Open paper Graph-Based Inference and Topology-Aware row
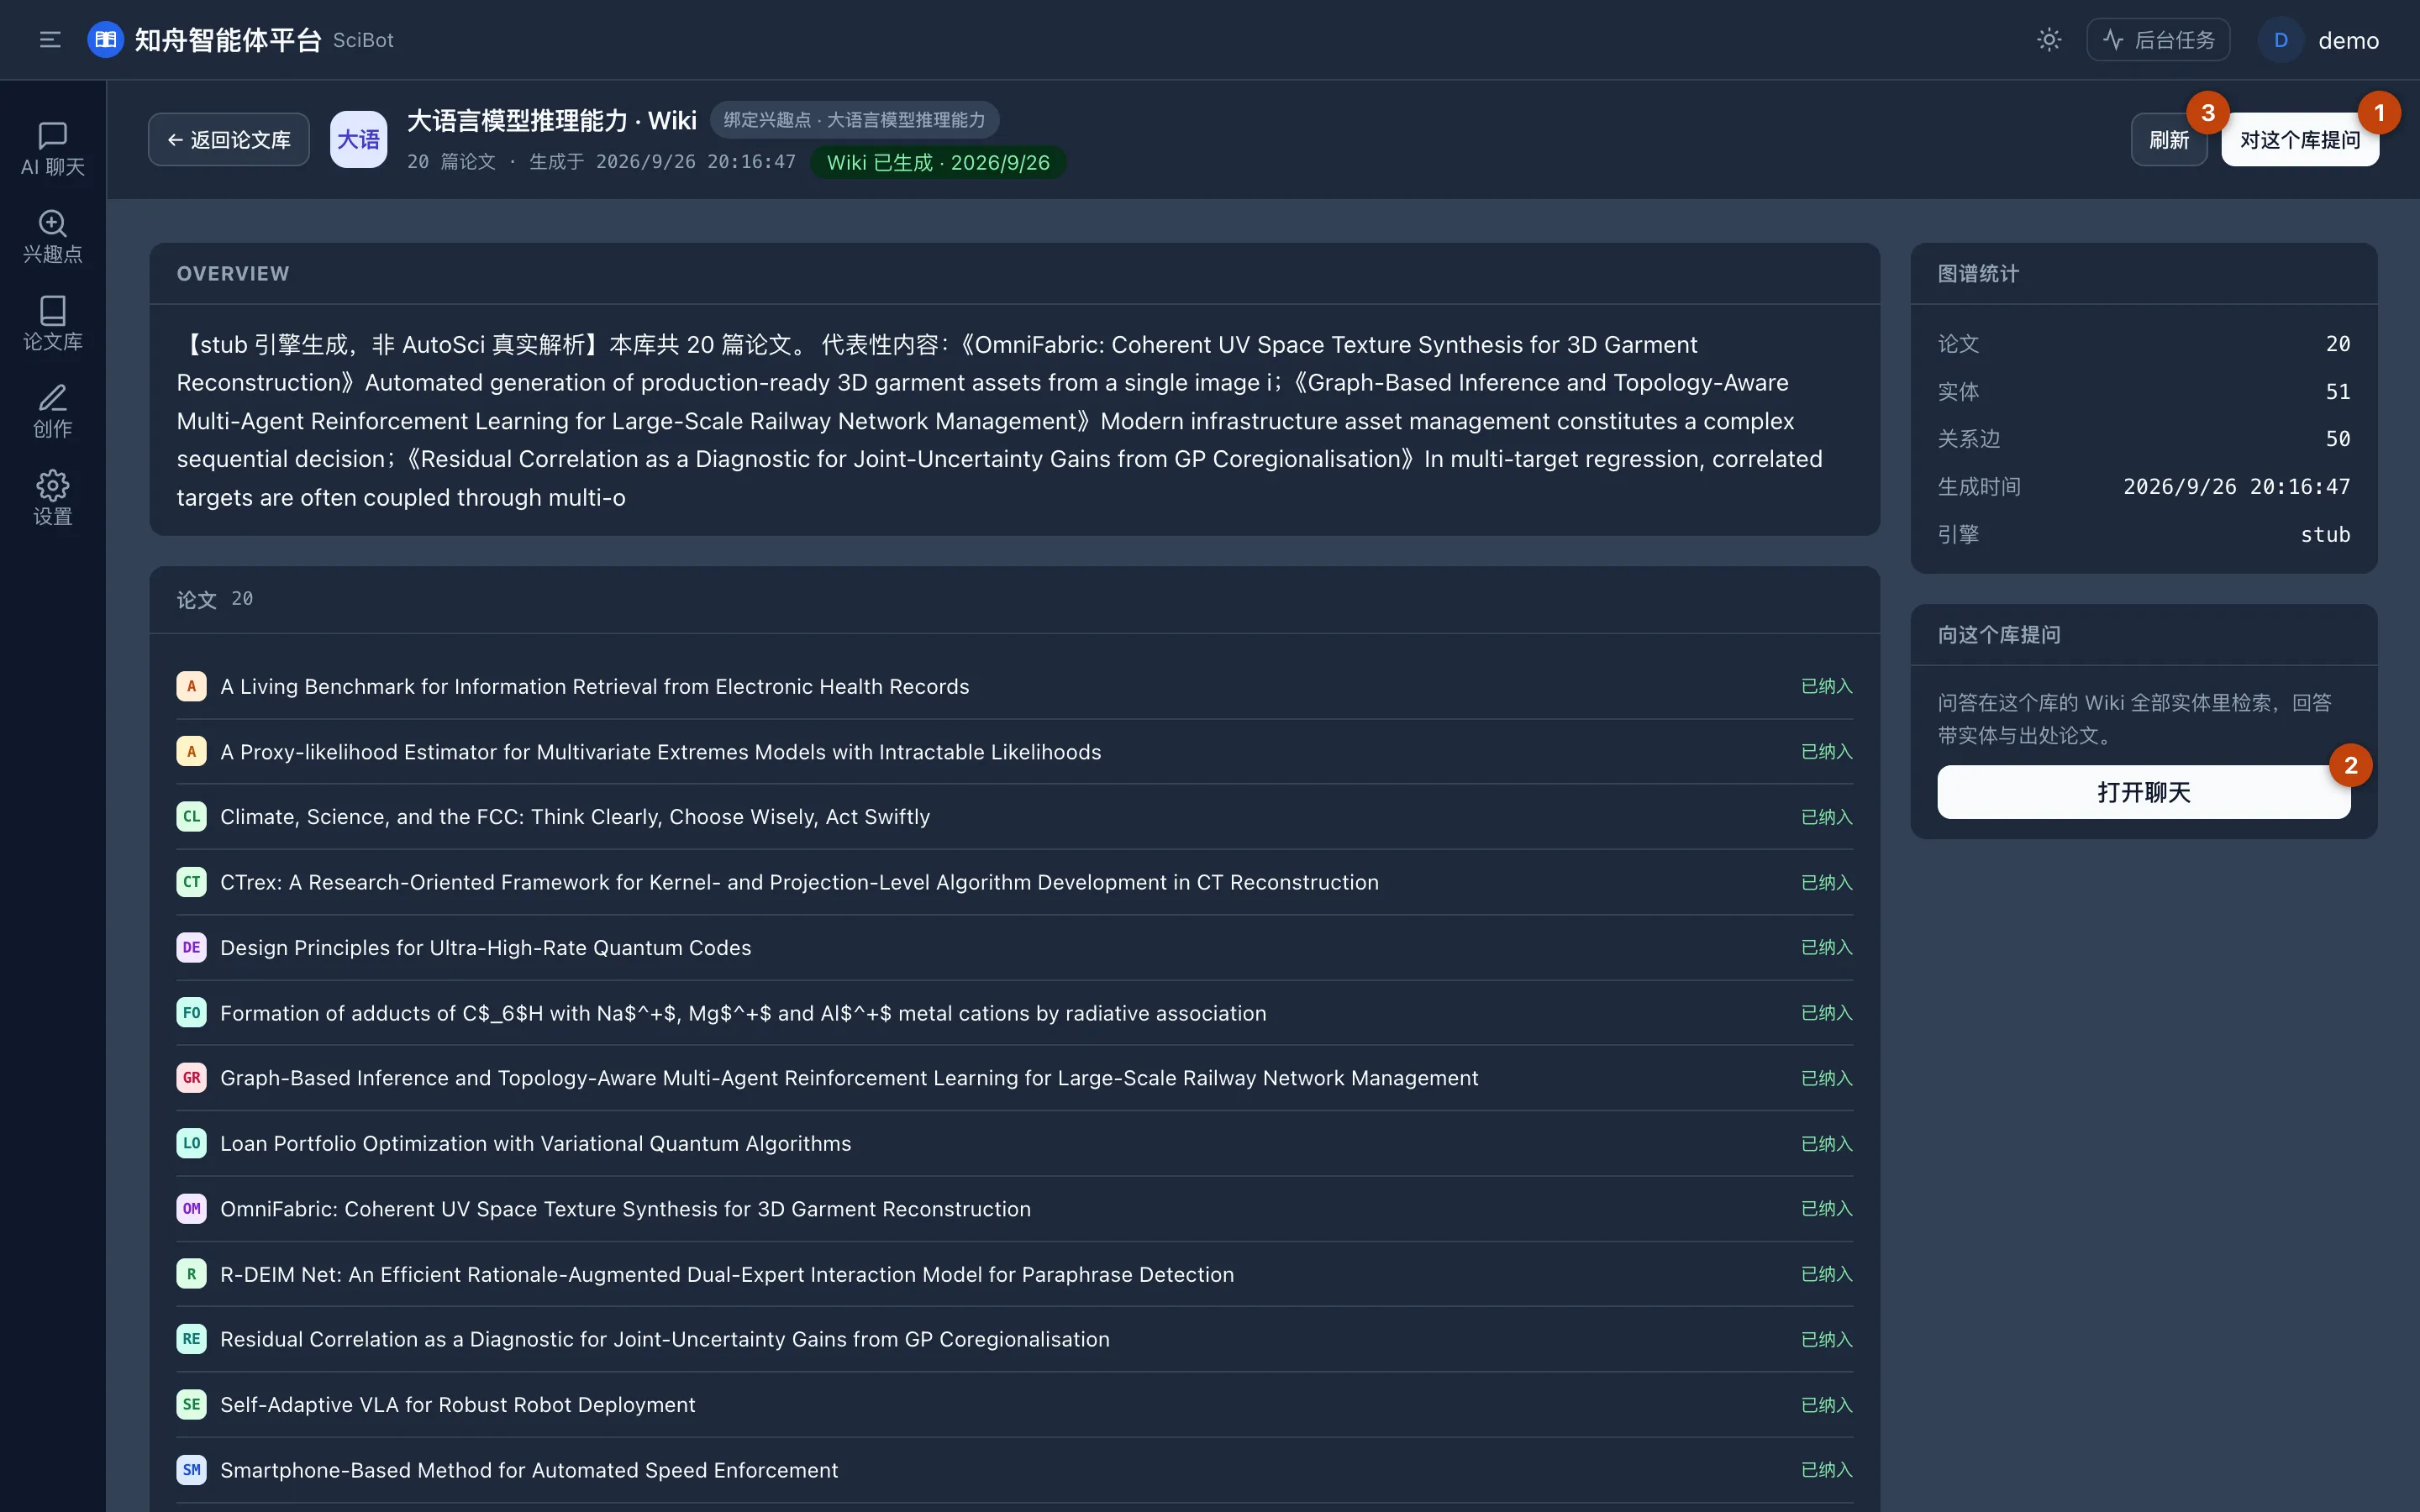This screenshot has width=2420, height=1512. click(x=1014, y=1078)
